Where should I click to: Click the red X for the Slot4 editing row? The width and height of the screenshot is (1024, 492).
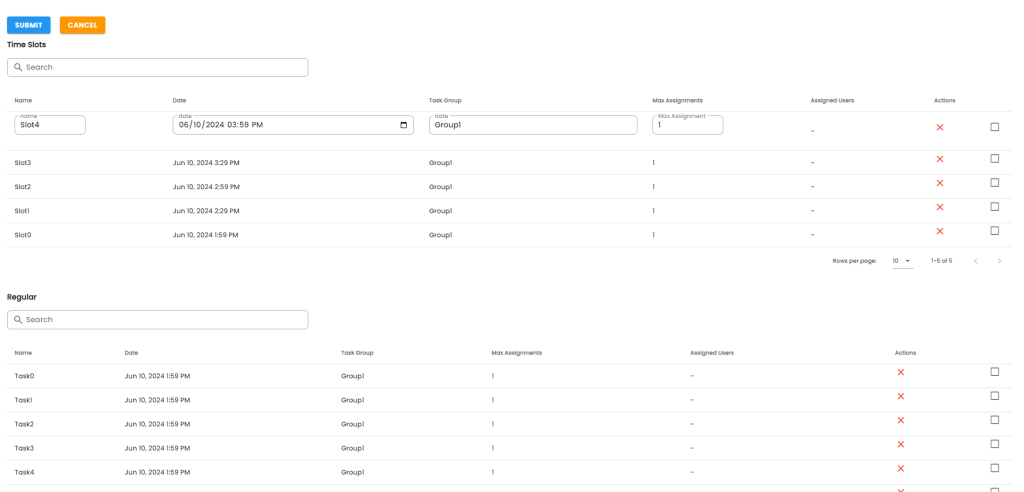click(939, 128)
